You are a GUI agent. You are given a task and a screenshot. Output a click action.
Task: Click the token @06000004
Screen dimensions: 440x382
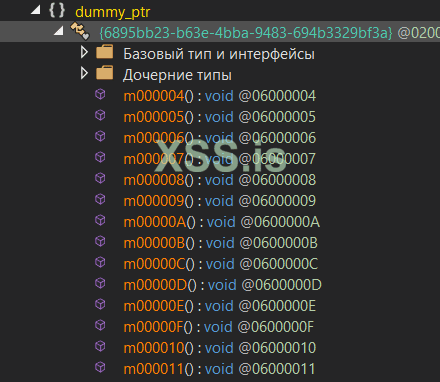pos(277,96)
